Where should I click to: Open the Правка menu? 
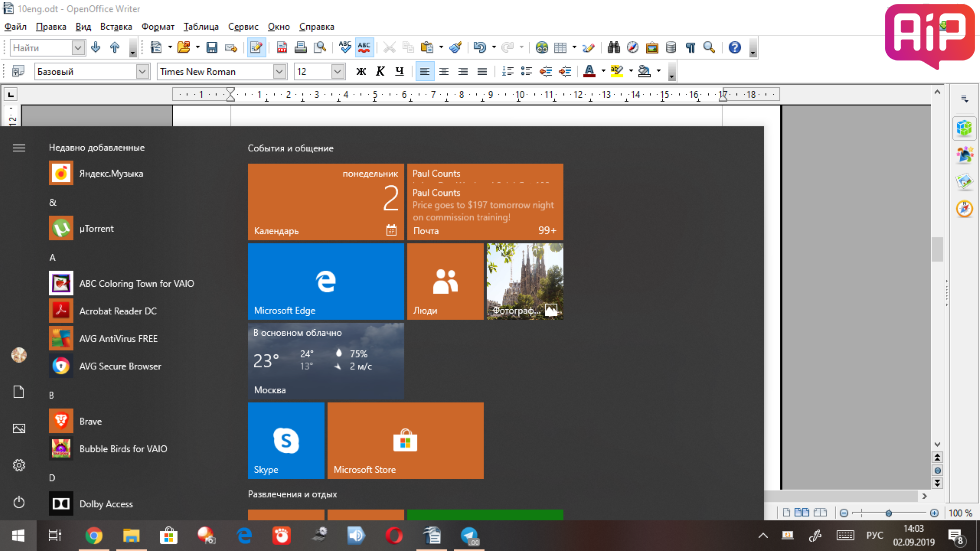point(51,27)
